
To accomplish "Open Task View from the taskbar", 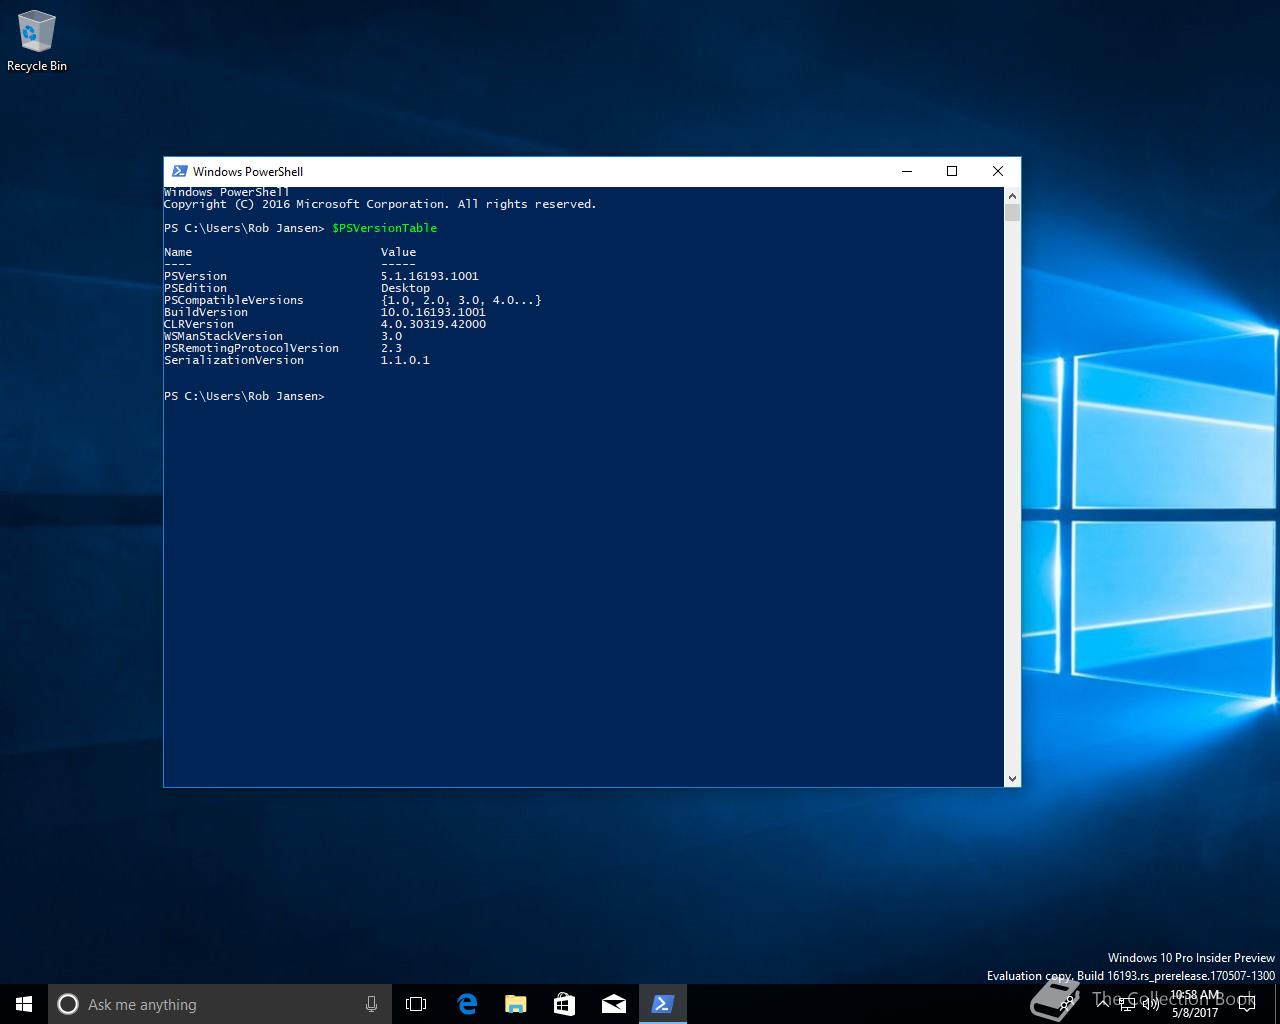I will pos(416,1004).
